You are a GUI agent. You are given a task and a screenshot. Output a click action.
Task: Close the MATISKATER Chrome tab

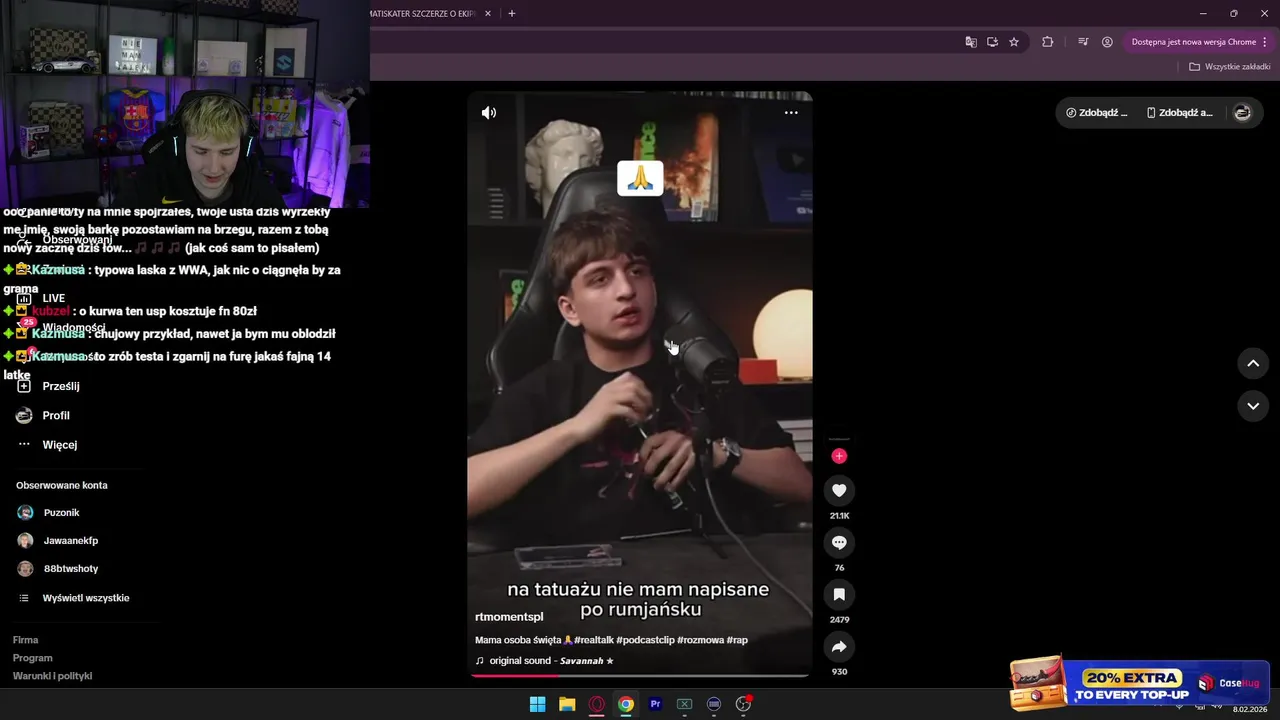click(x=488, y=14)
